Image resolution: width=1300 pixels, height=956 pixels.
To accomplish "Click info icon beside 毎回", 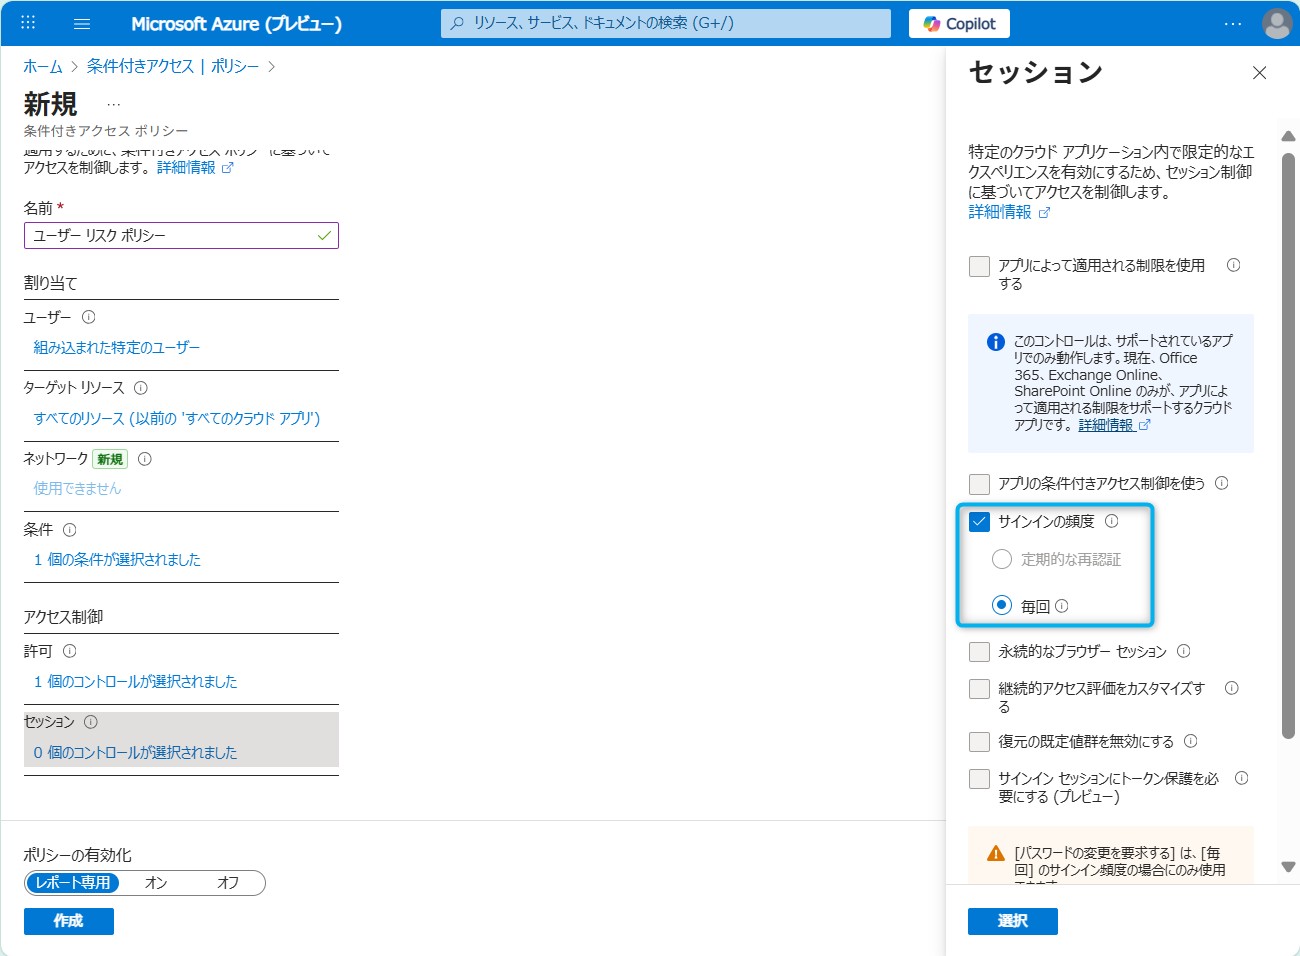I will [x=1062, y=606].
